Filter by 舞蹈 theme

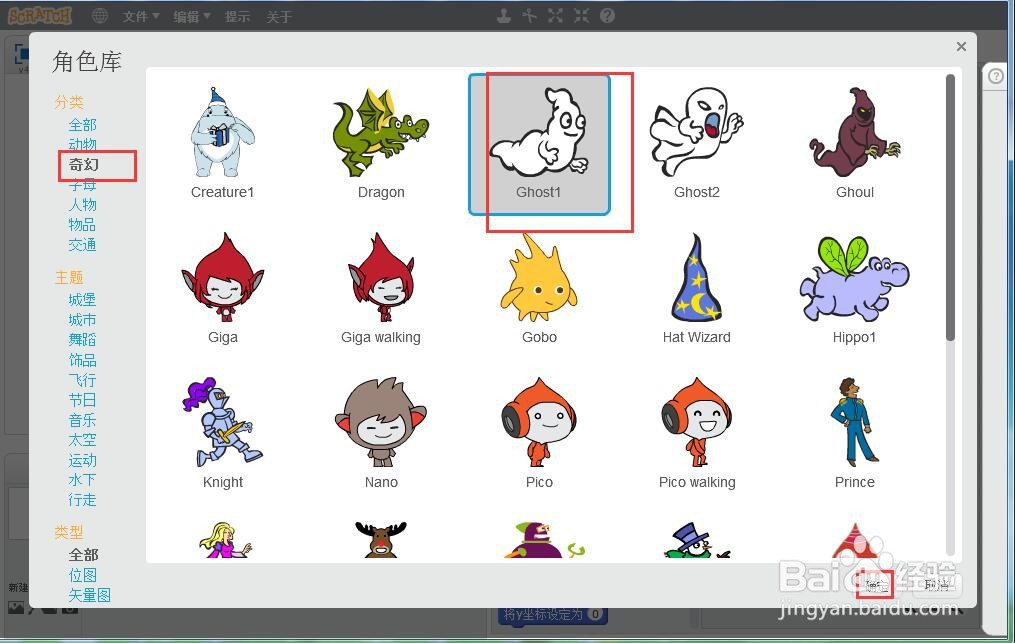pyautogui.click(x=82, y=340)
